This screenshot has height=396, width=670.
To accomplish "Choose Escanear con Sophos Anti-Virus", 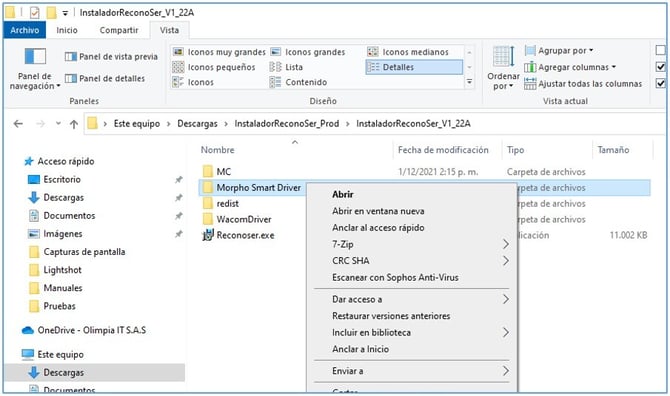I will pyautogui.click(x=412, y=277).
